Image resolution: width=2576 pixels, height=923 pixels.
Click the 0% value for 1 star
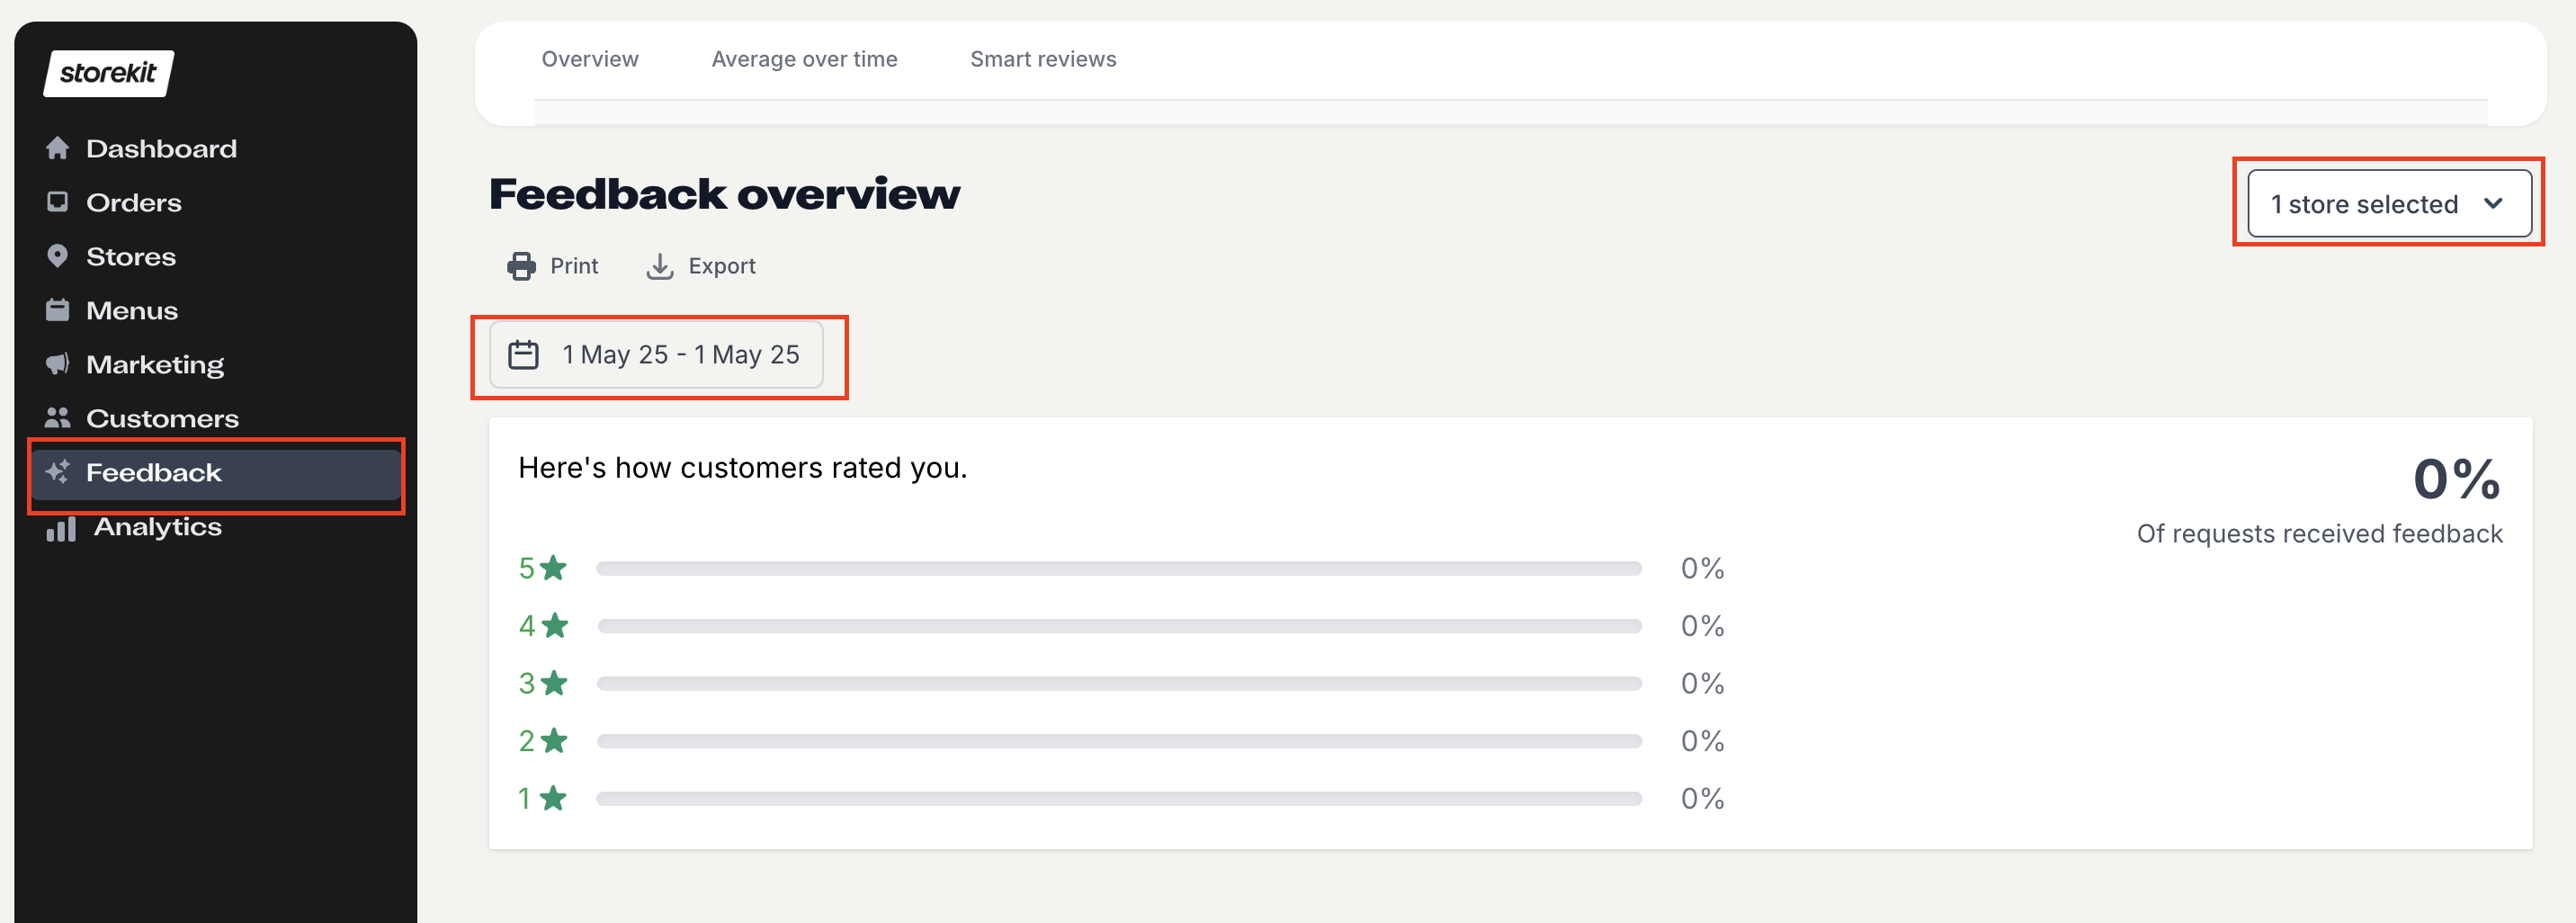[1702, 798]
